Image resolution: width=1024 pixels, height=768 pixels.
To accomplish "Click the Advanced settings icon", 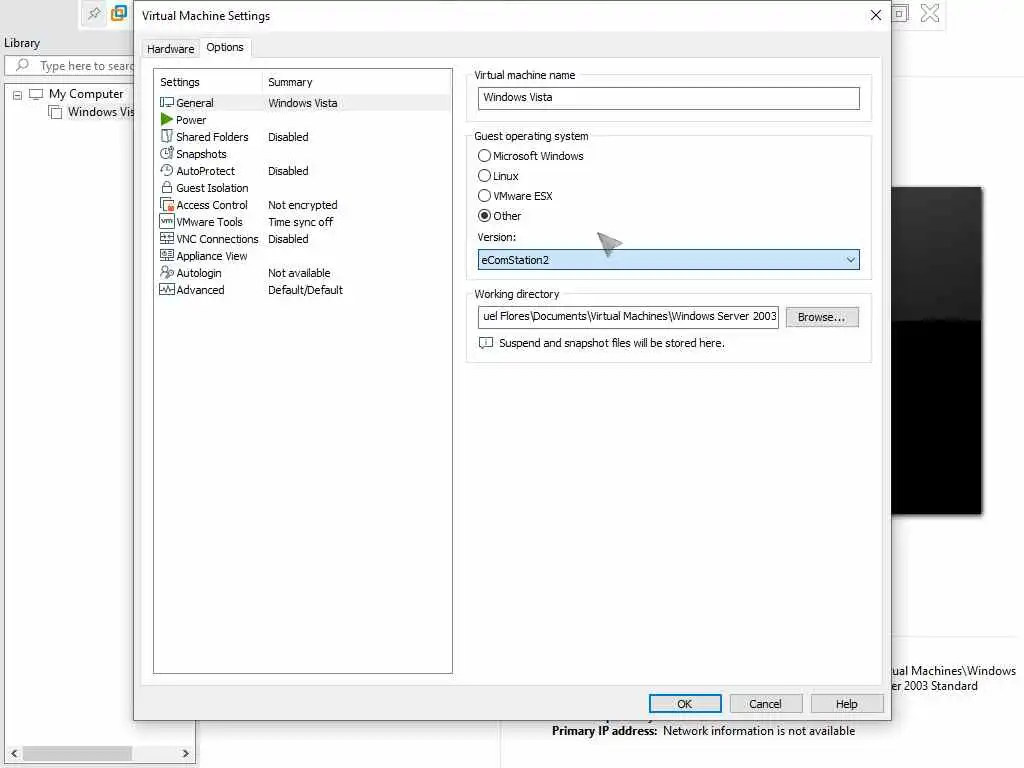I will tap(167, 289).
